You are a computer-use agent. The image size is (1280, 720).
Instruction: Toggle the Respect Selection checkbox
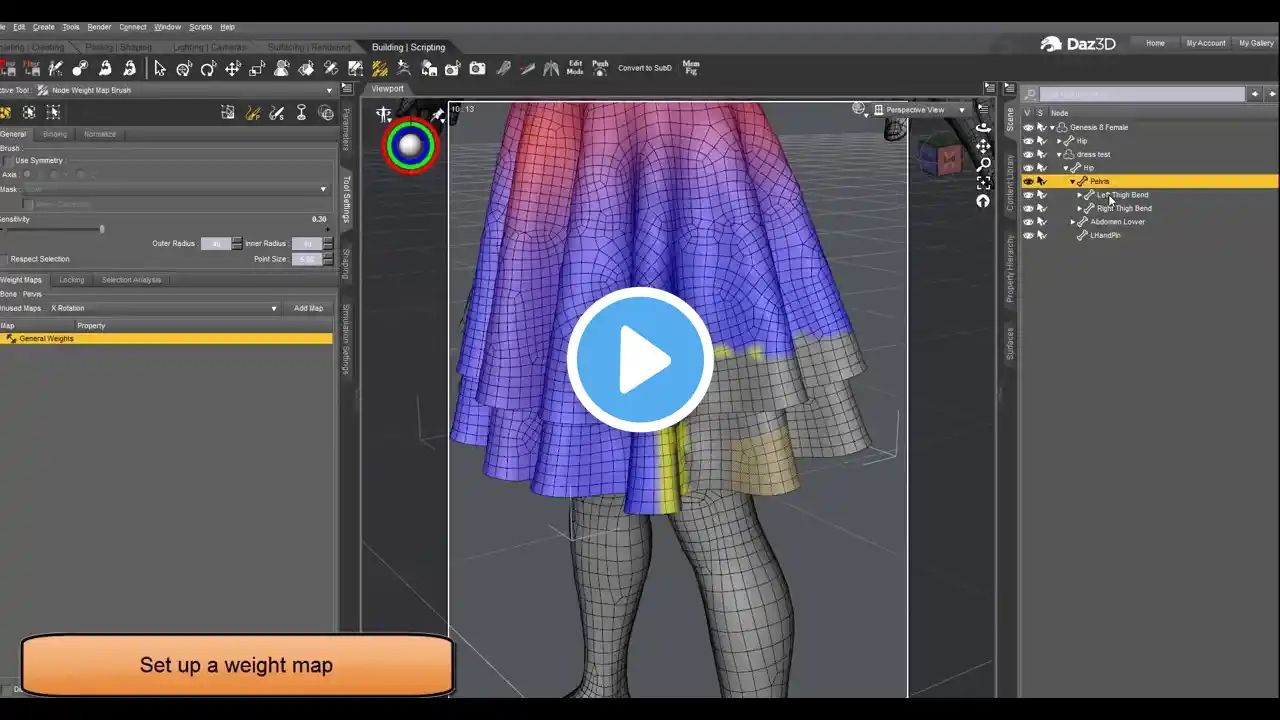(5, 259)
